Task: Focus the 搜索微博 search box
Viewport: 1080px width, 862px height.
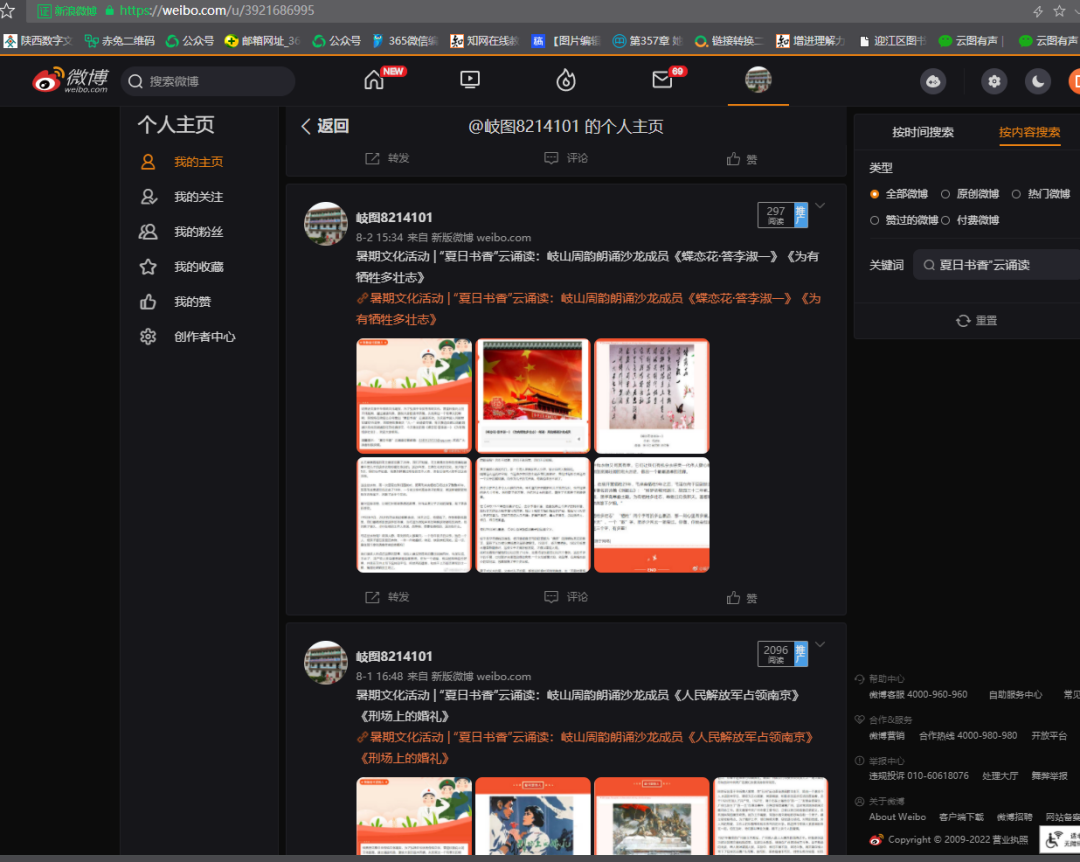Action: (x=208, y=81)
